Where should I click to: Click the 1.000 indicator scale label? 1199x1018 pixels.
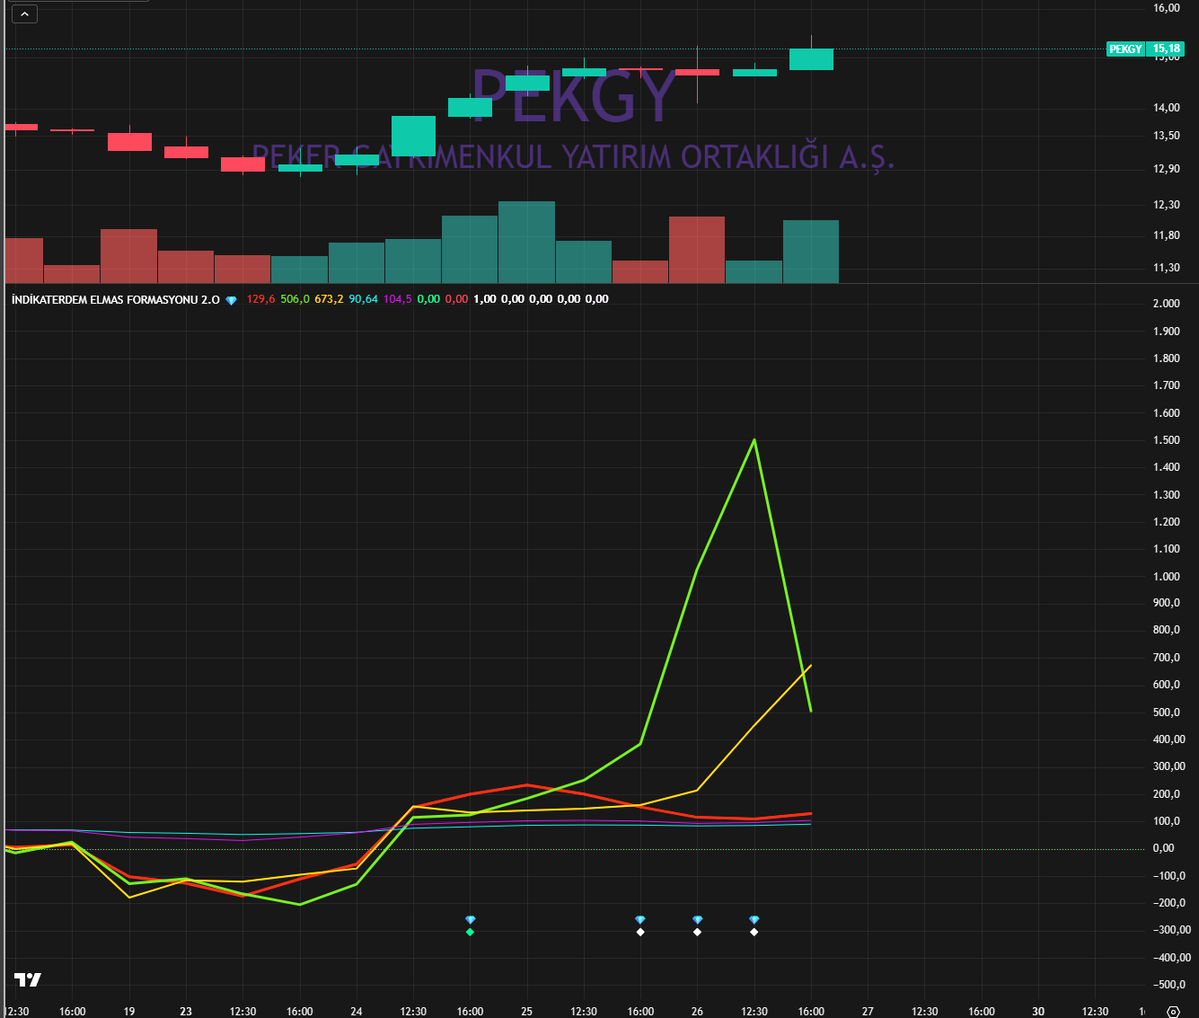(x=1166, y=576)
